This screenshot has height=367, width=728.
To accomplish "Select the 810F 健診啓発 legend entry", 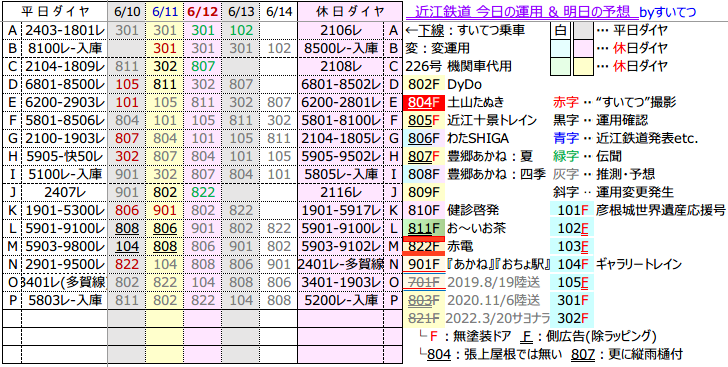I will coord(451,210).
